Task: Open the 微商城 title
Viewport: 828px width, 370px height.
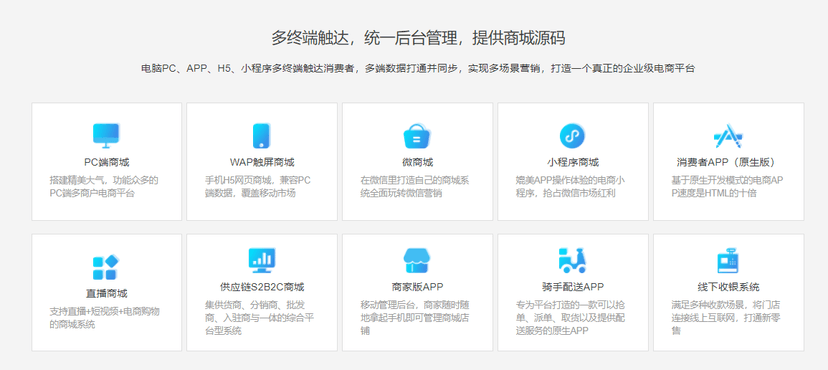Action: point(417,162)
